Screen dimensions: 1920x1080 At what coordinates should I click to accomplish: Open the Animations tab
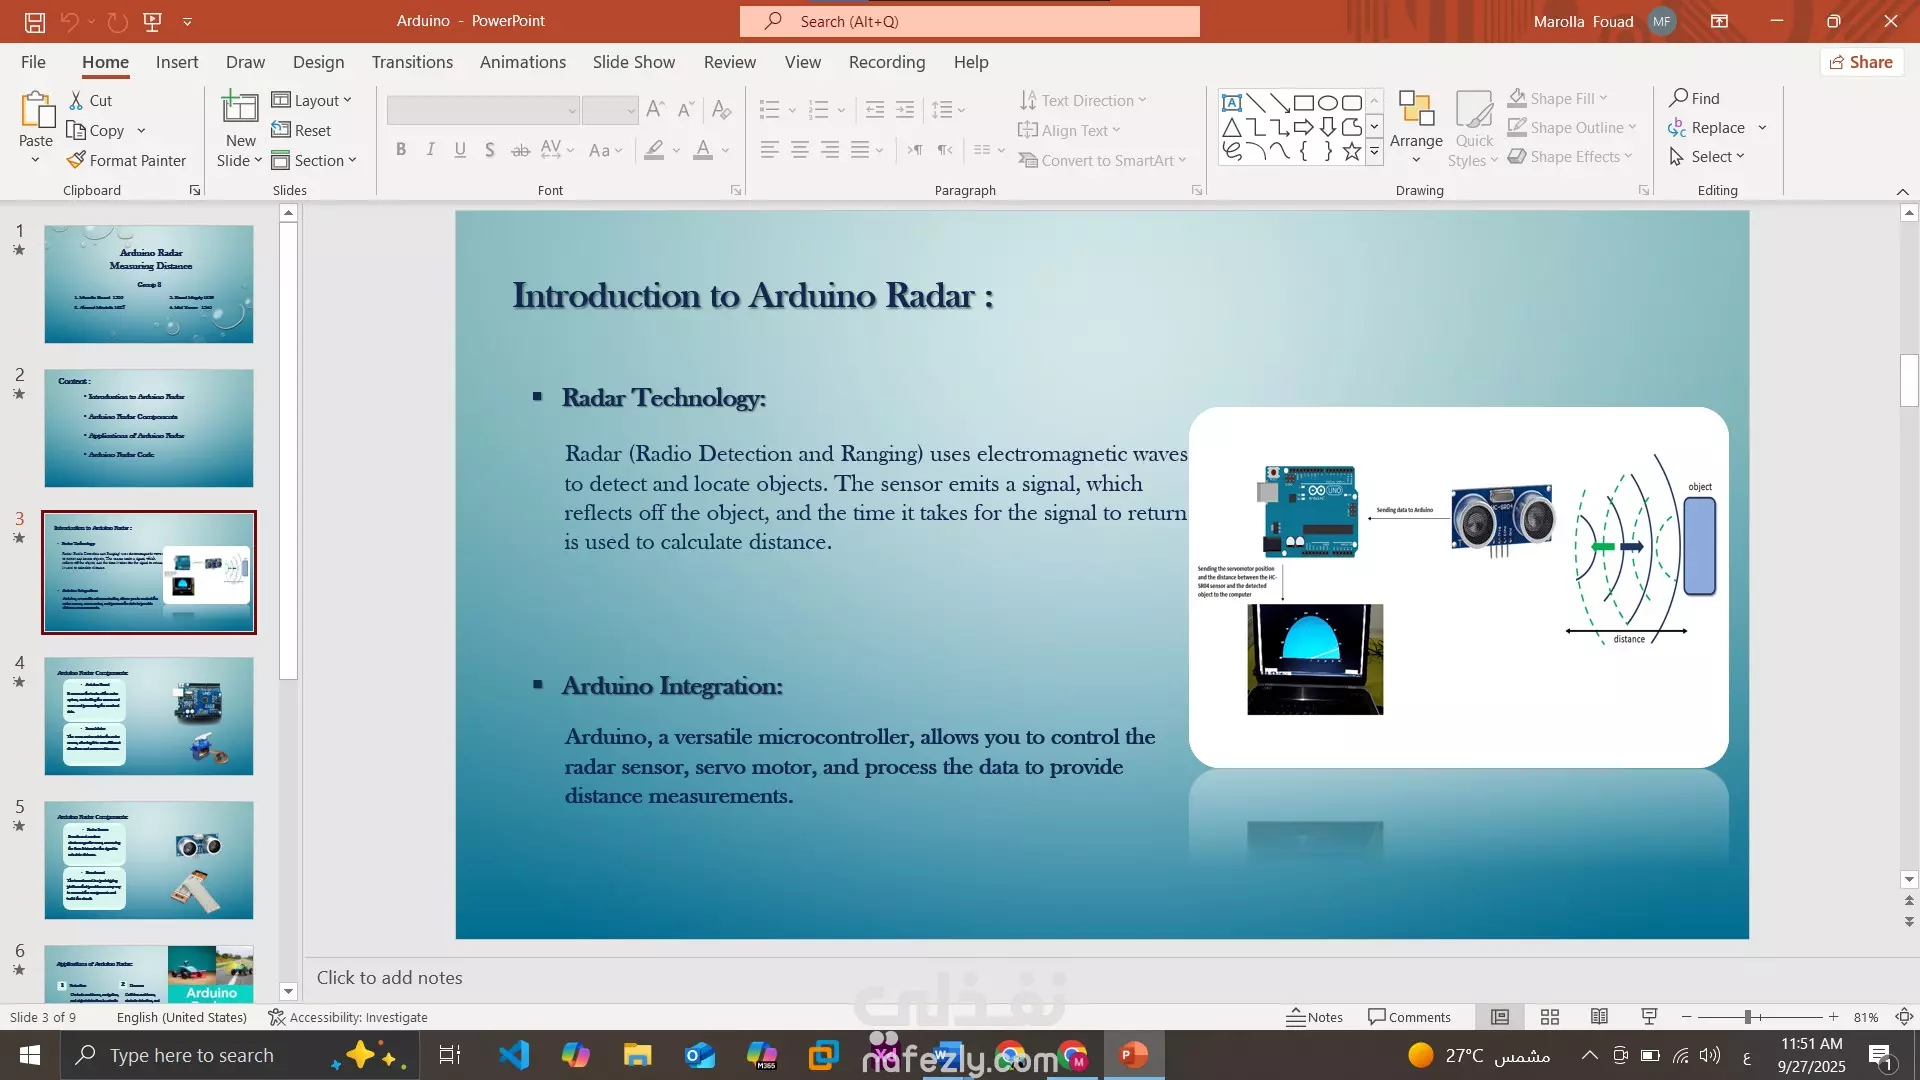(x=523, y=62)
